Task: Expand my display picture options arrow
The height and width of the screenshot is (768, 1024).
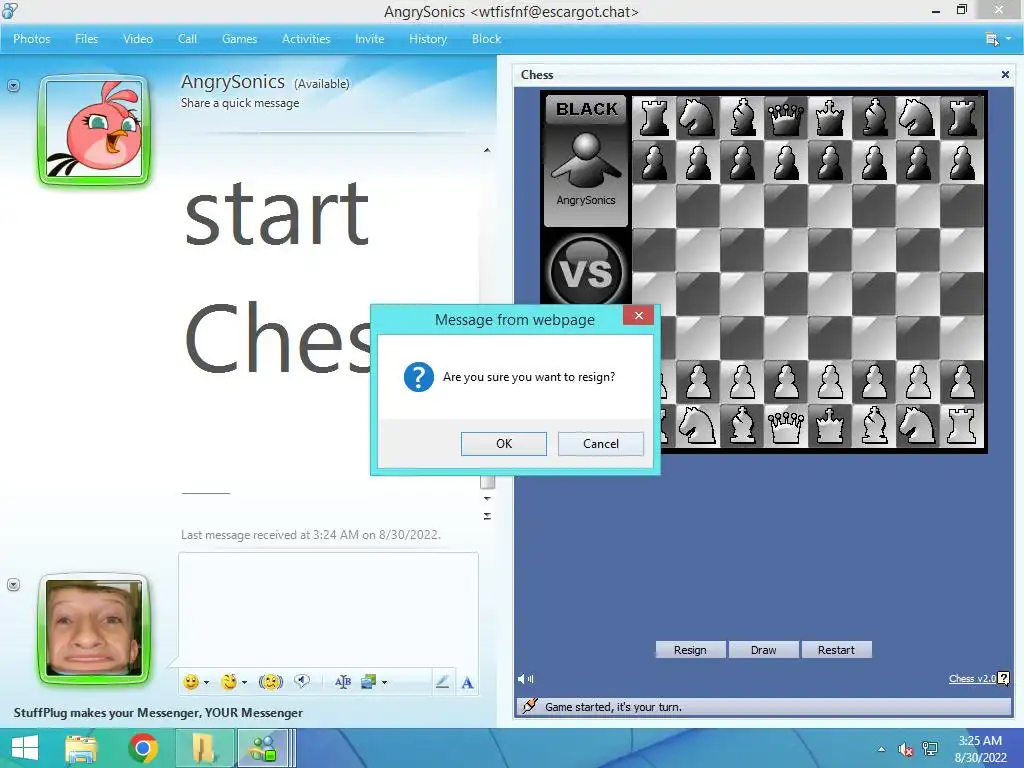Action: pyautogui.click(x=13, y=584)
